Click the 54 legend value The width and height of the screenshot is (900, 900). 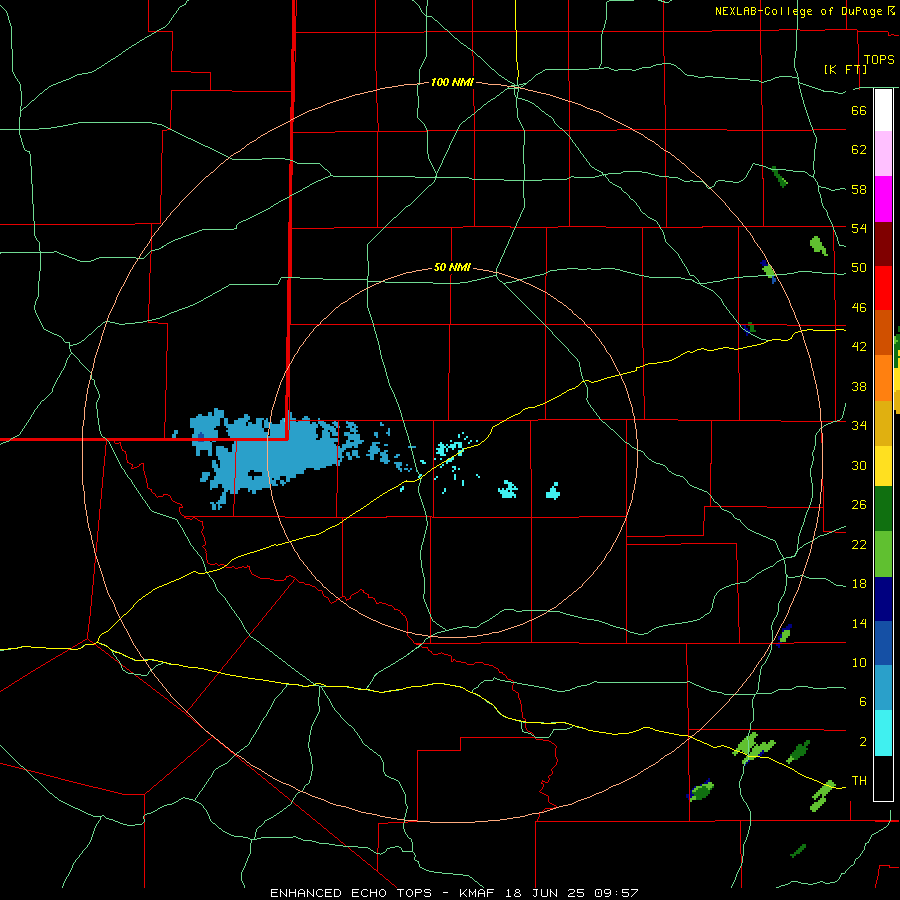tap(859, 228)
